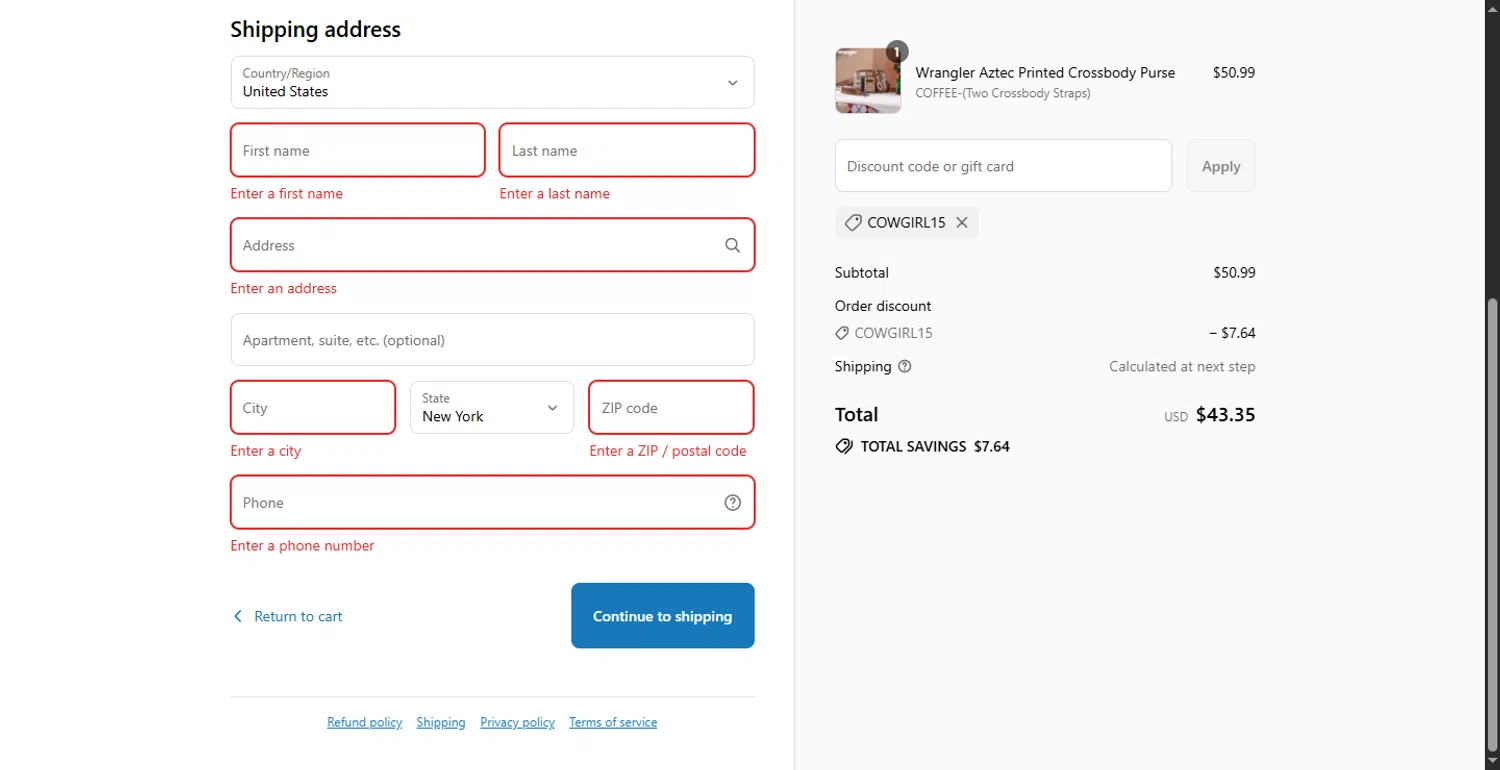Click the City input field
Viewport: 1500px width, 770px height.
pyautogui.click(x=313, y=407)
